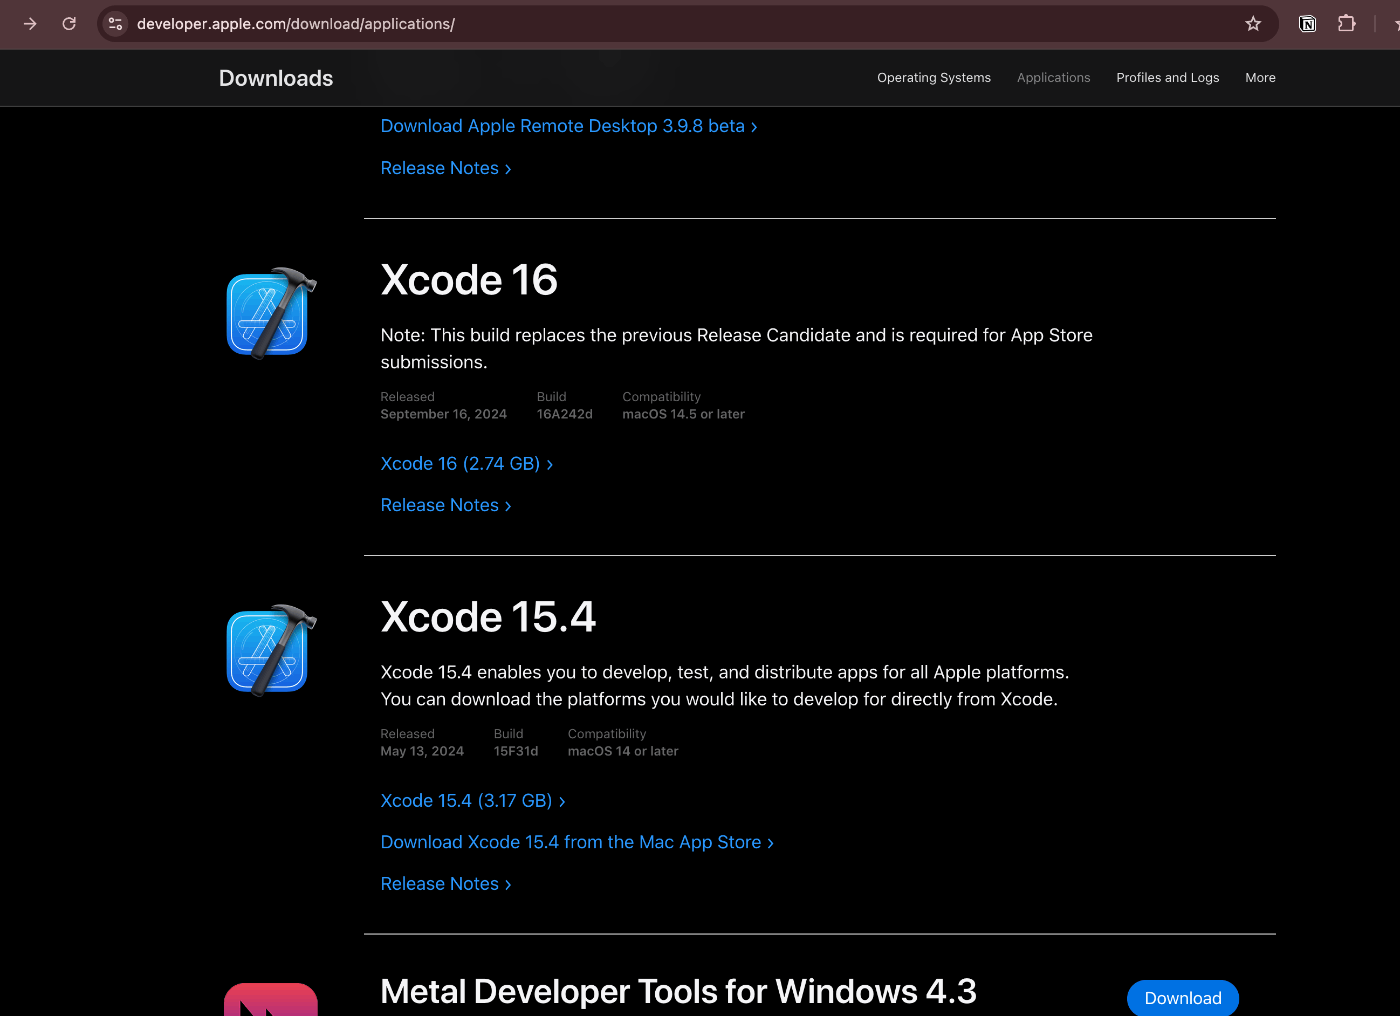Open the Applications tab

pos(1053,78)
